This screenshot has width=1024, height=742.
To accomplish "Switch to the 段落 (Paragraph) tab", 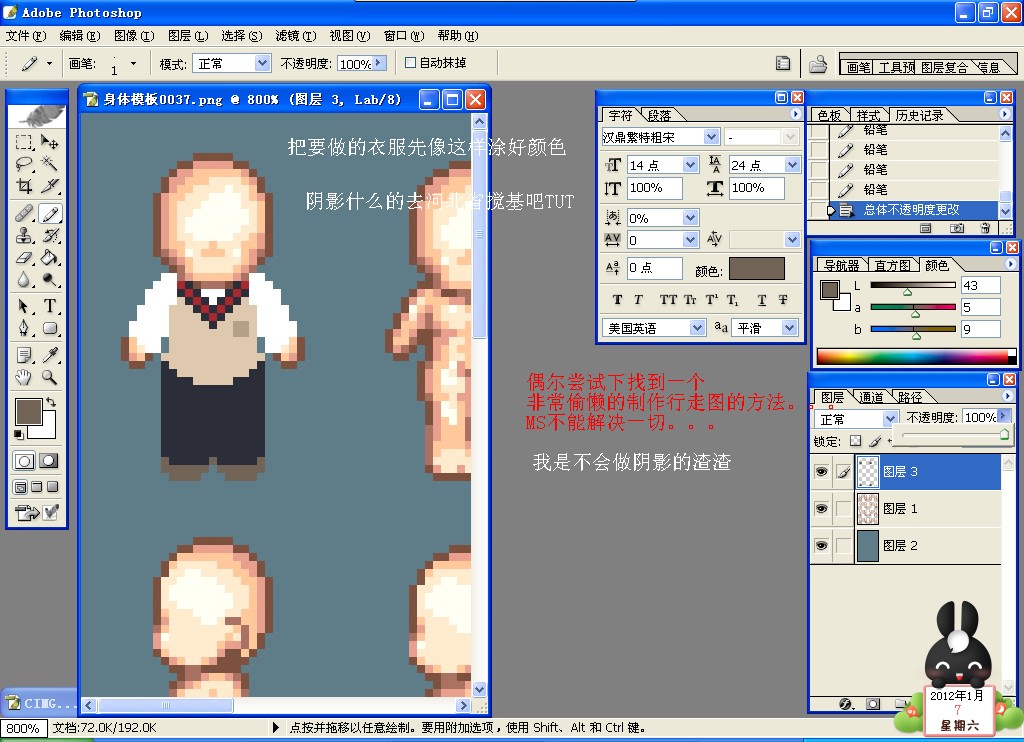I will click(660, 116).
